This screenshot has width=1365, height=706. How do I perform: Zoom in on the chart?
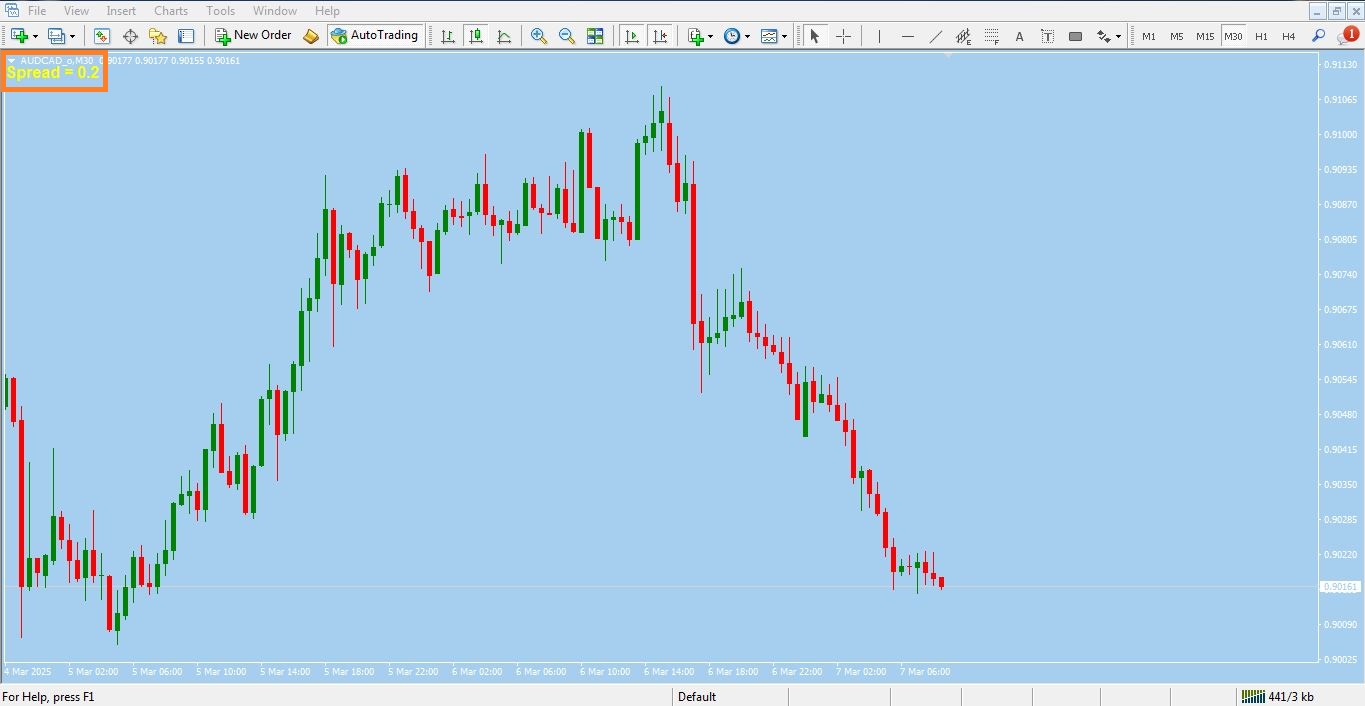click(539, 36)
